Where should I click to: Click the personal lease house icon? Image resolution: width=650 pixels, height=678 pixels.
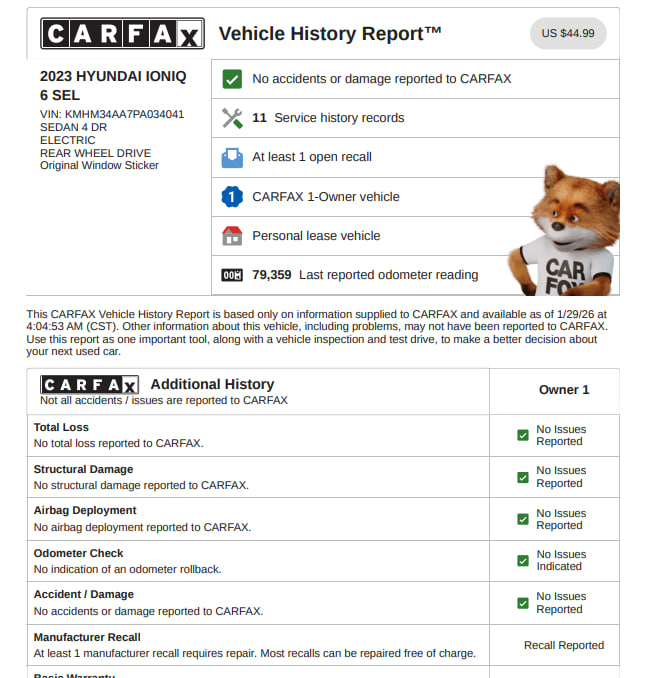[x=232, y=236]
